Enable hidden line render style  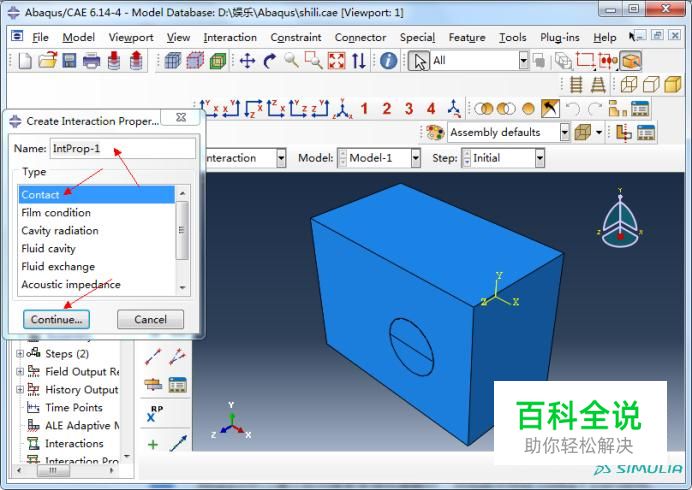click(651, 84)
